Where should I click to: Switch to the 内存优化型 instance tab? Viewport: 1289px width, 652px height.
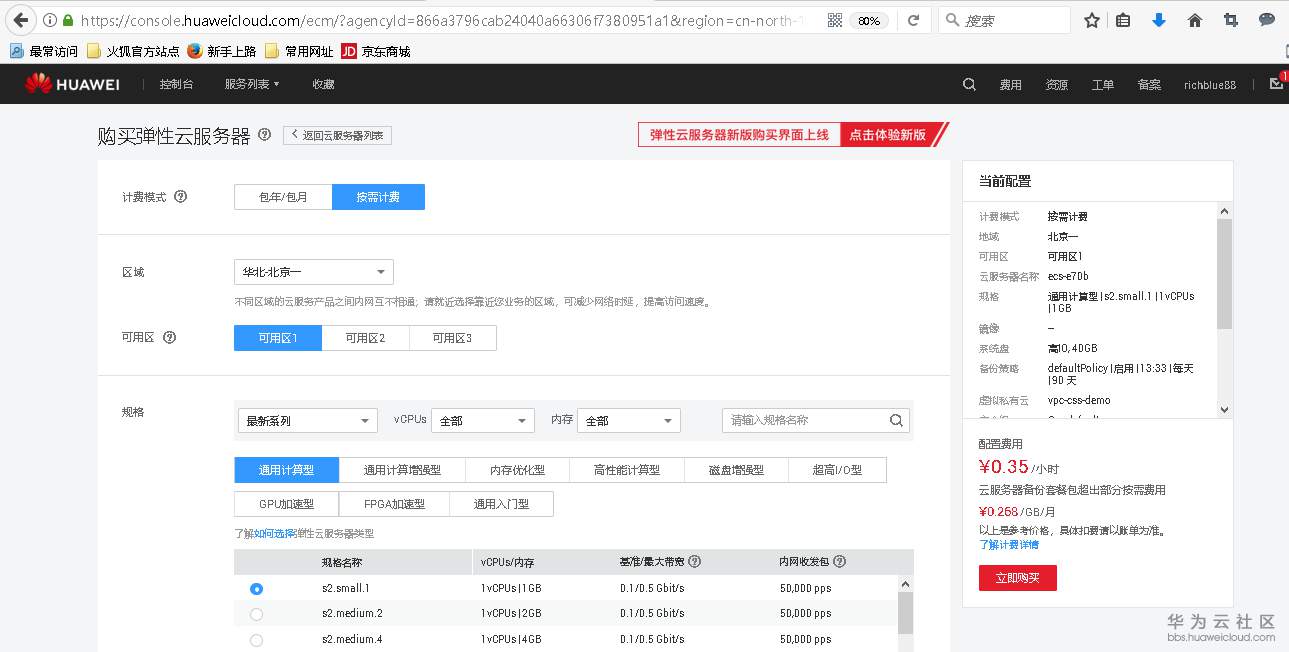[516, 469]
